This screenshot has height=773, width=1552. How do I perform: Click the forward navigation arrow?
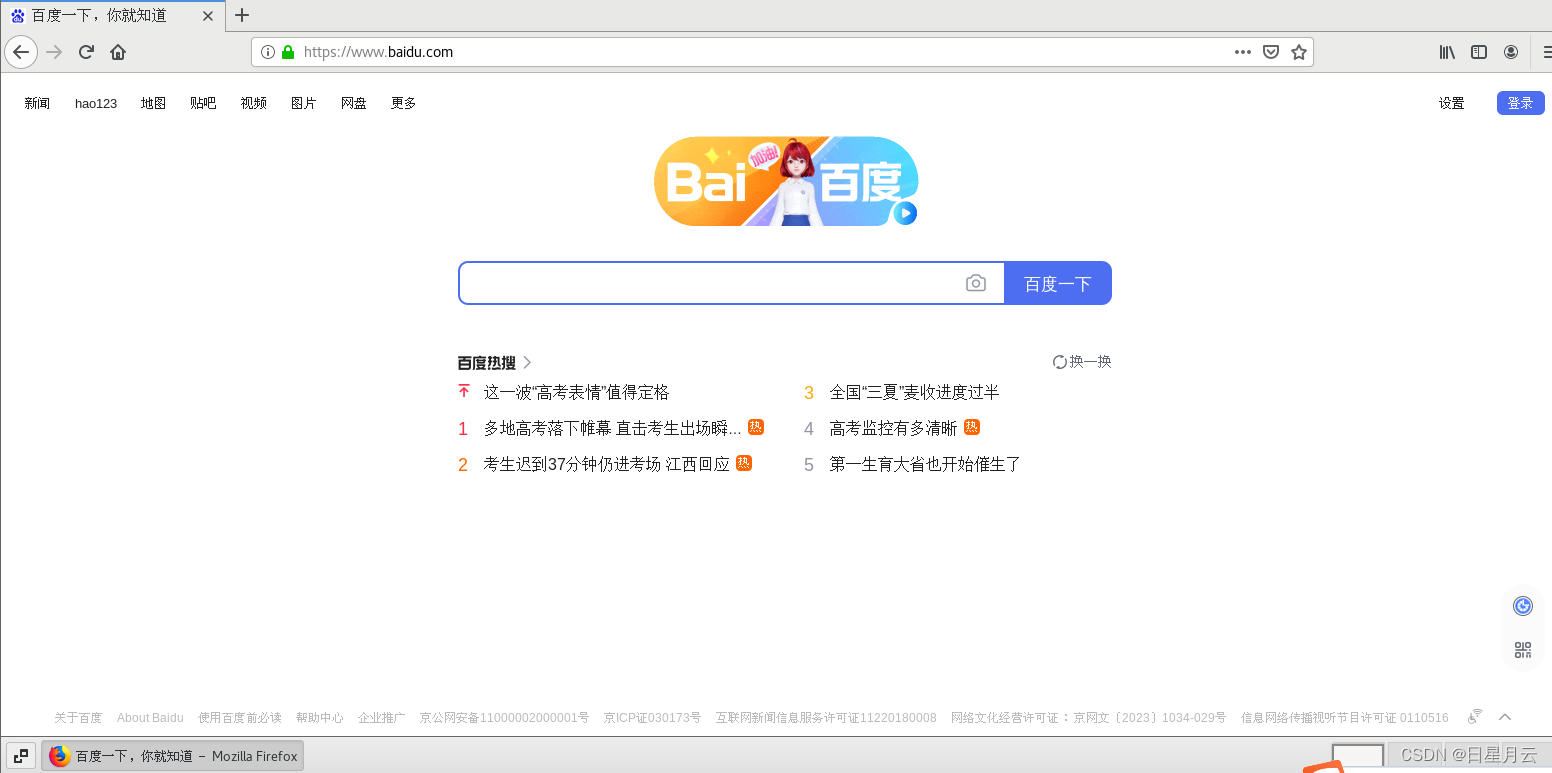pyautogui.click(x=55, y=52)
